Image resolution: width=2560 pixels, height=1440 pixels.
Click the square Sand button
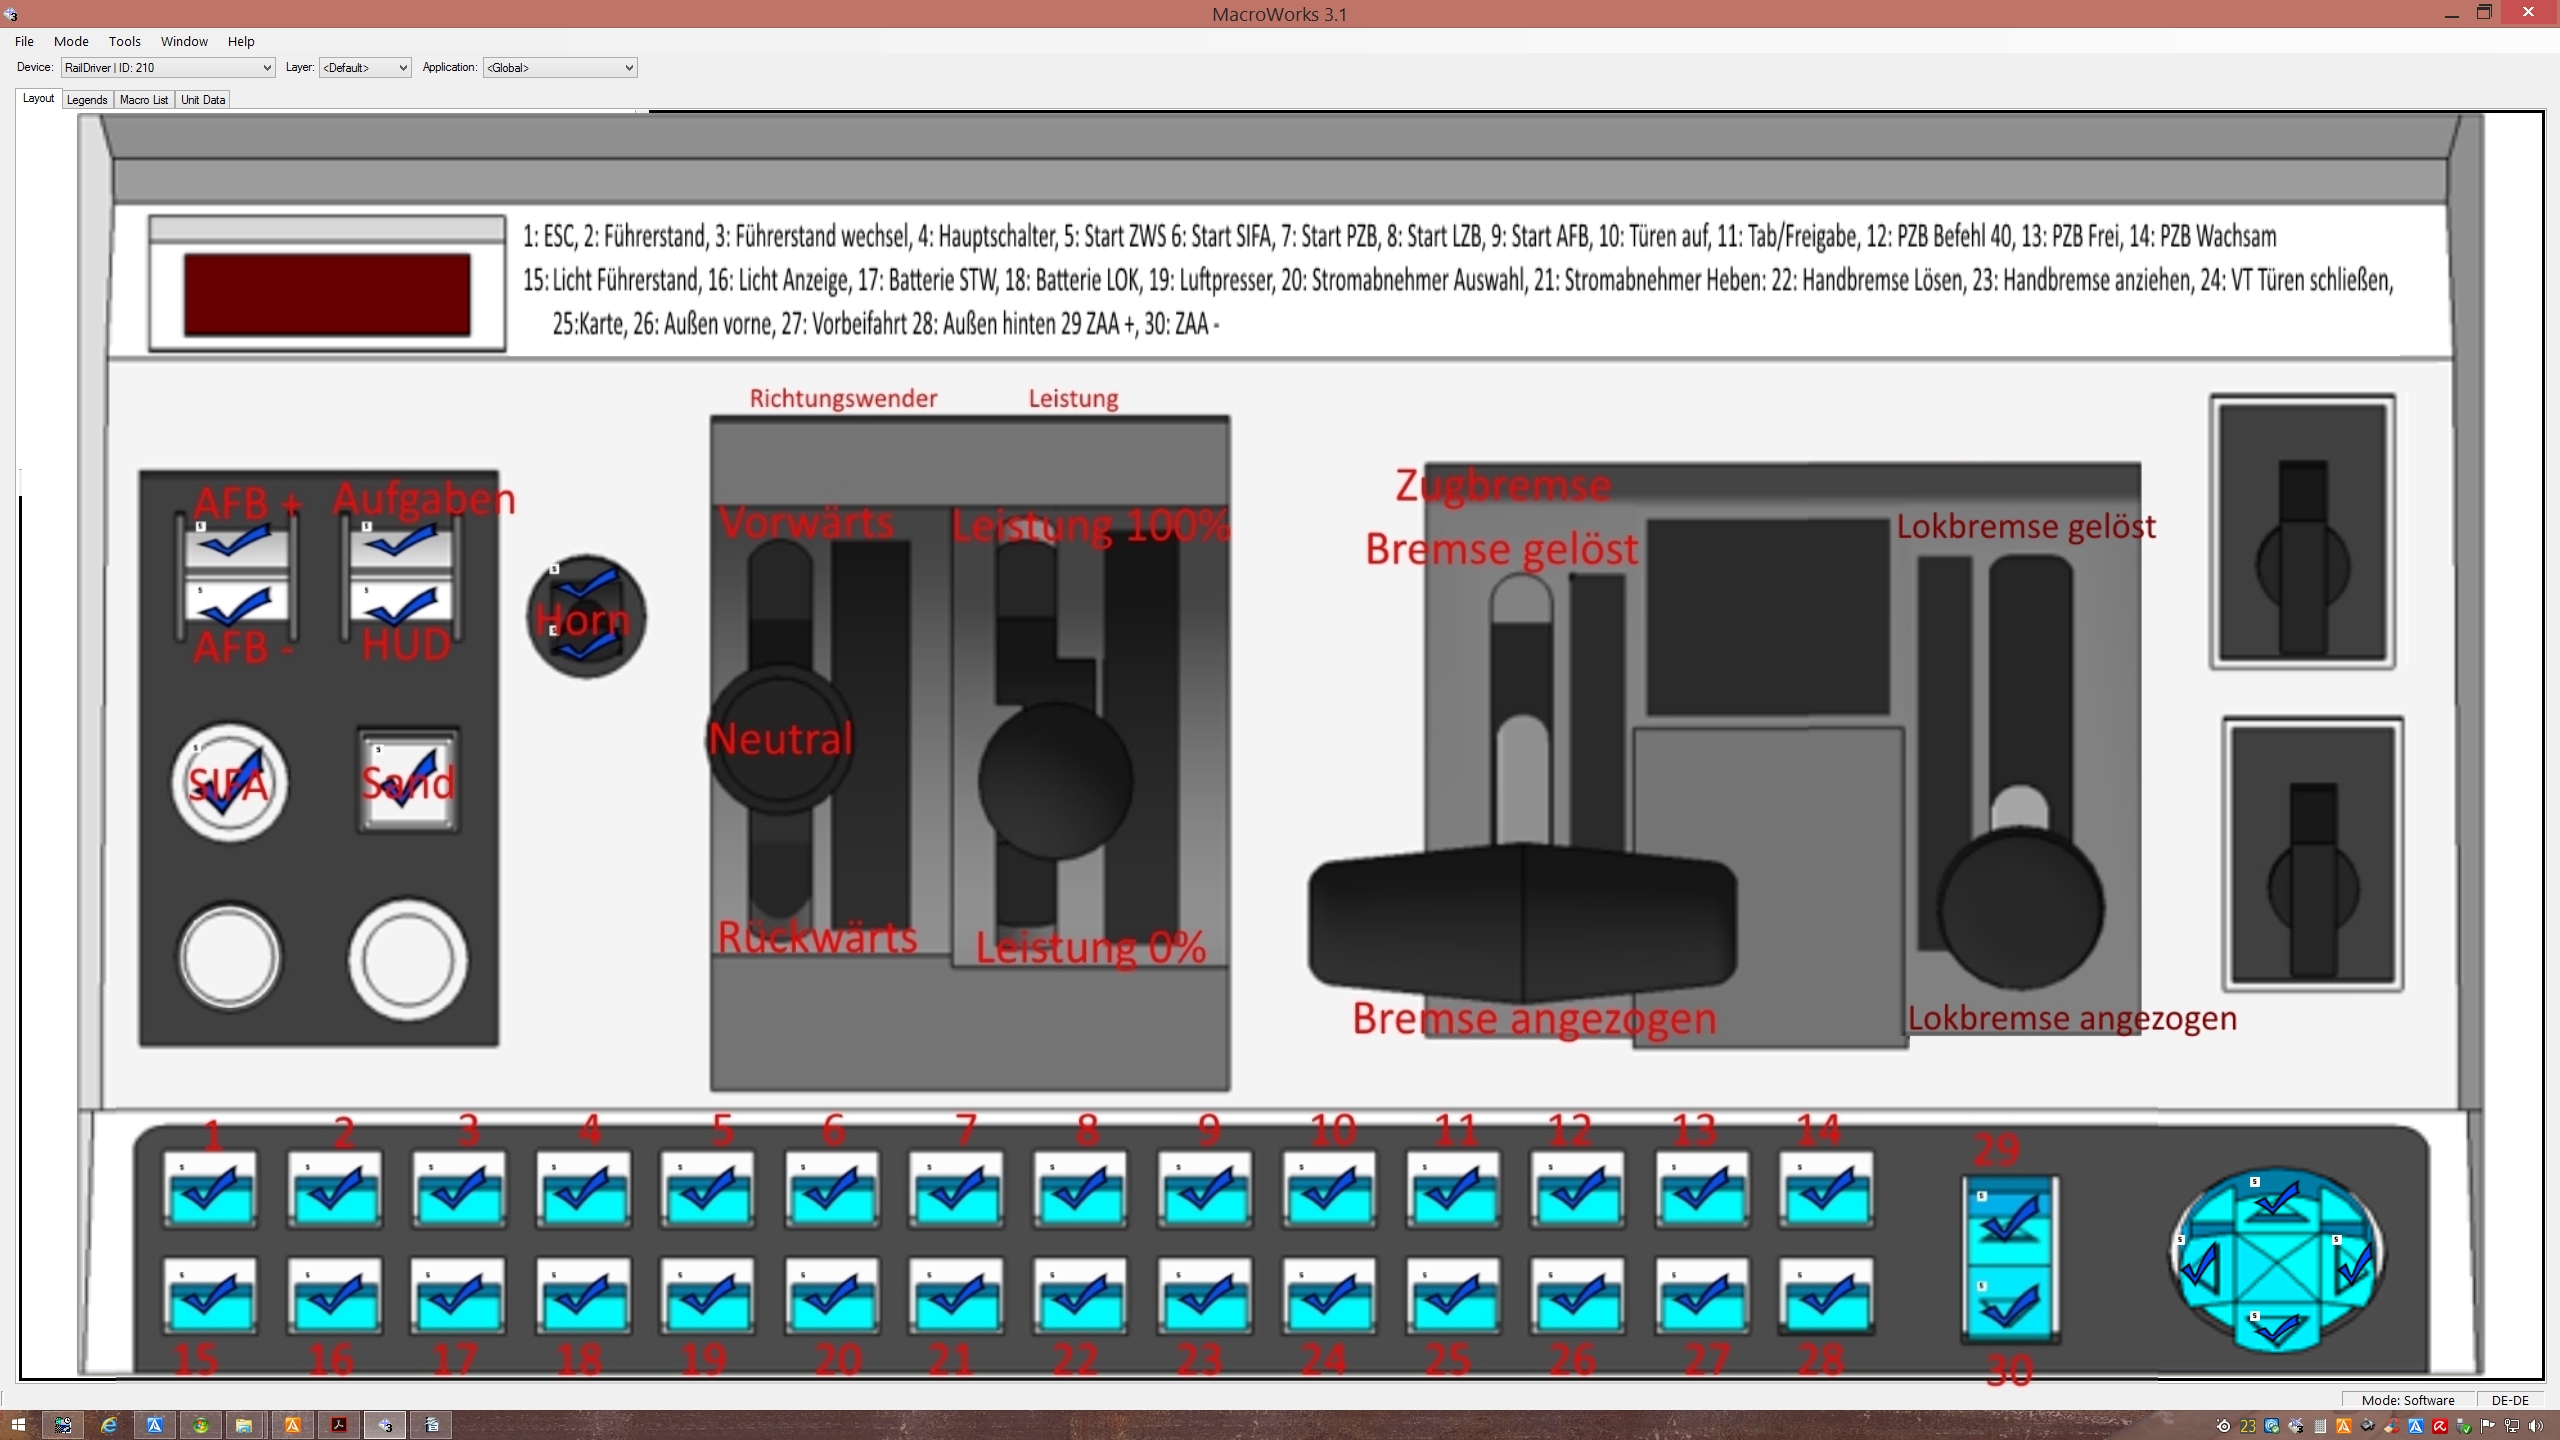pyautogui.click(x=408, y=781)
